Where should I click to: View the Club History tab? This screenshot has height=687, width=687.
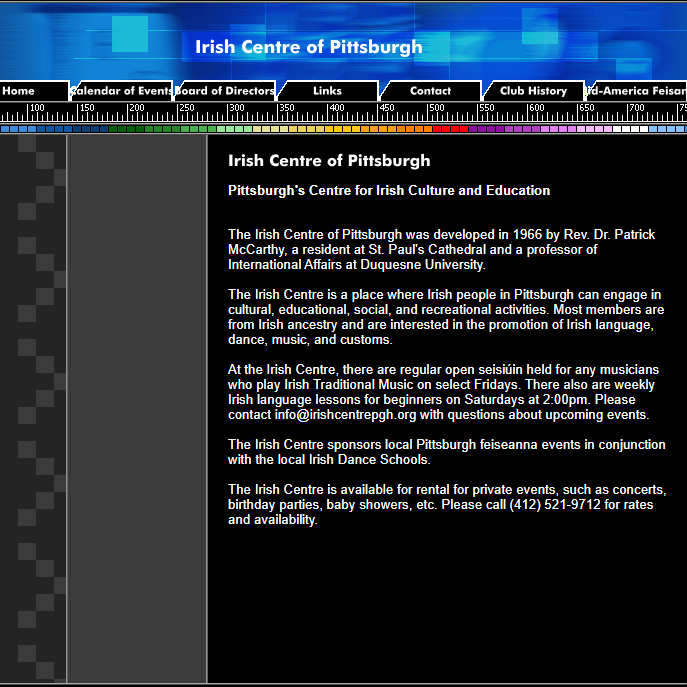[x=533, y=91]
